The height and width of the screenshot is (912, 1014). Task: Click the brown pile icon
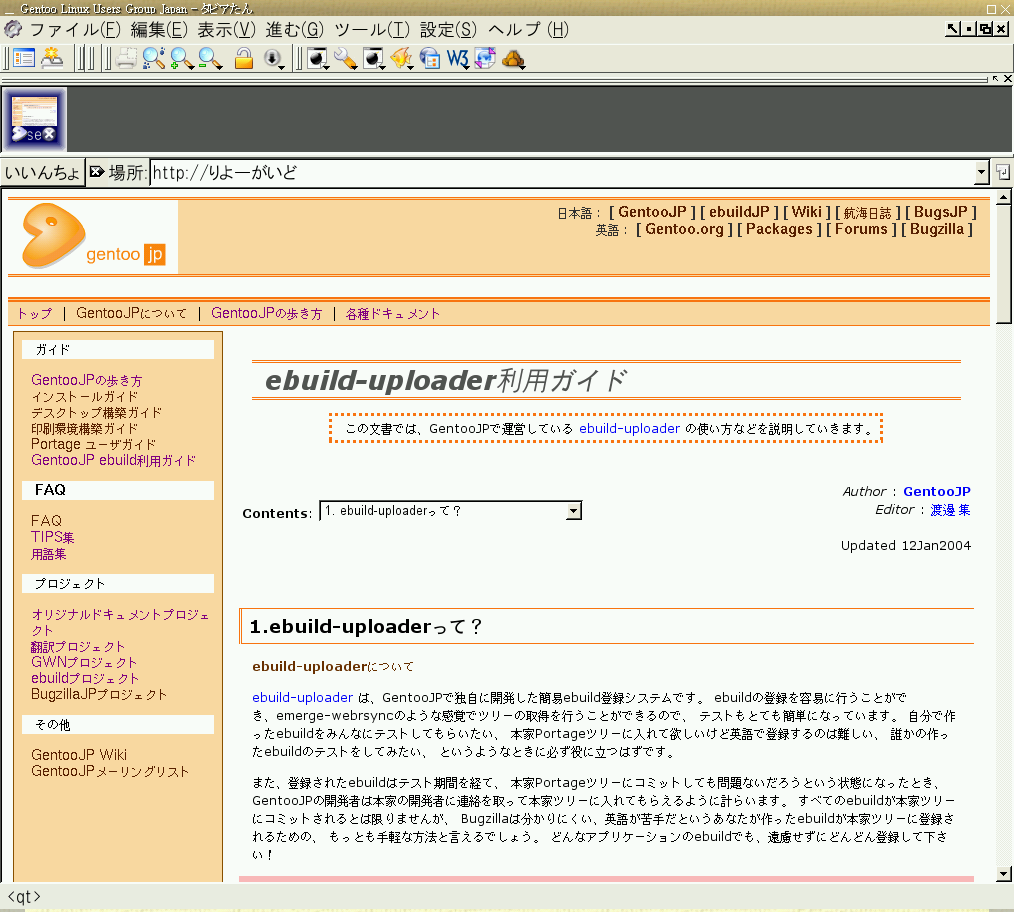pyautogui.click(x=513, y=60)
